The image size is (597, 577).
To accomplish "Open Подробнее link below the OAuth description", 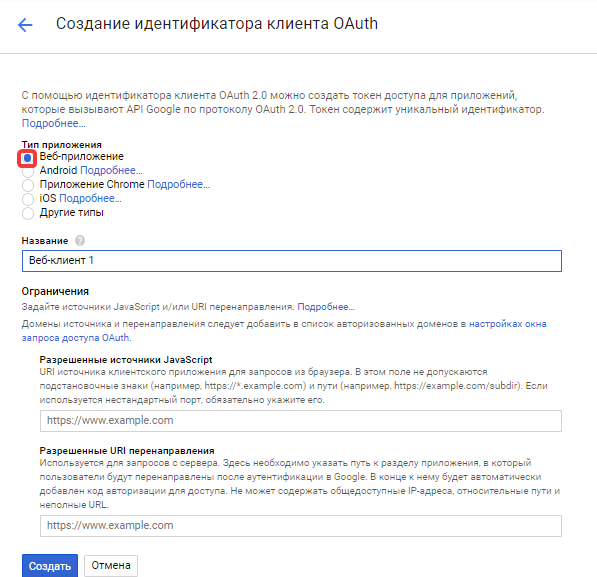I will click(53, 123).
